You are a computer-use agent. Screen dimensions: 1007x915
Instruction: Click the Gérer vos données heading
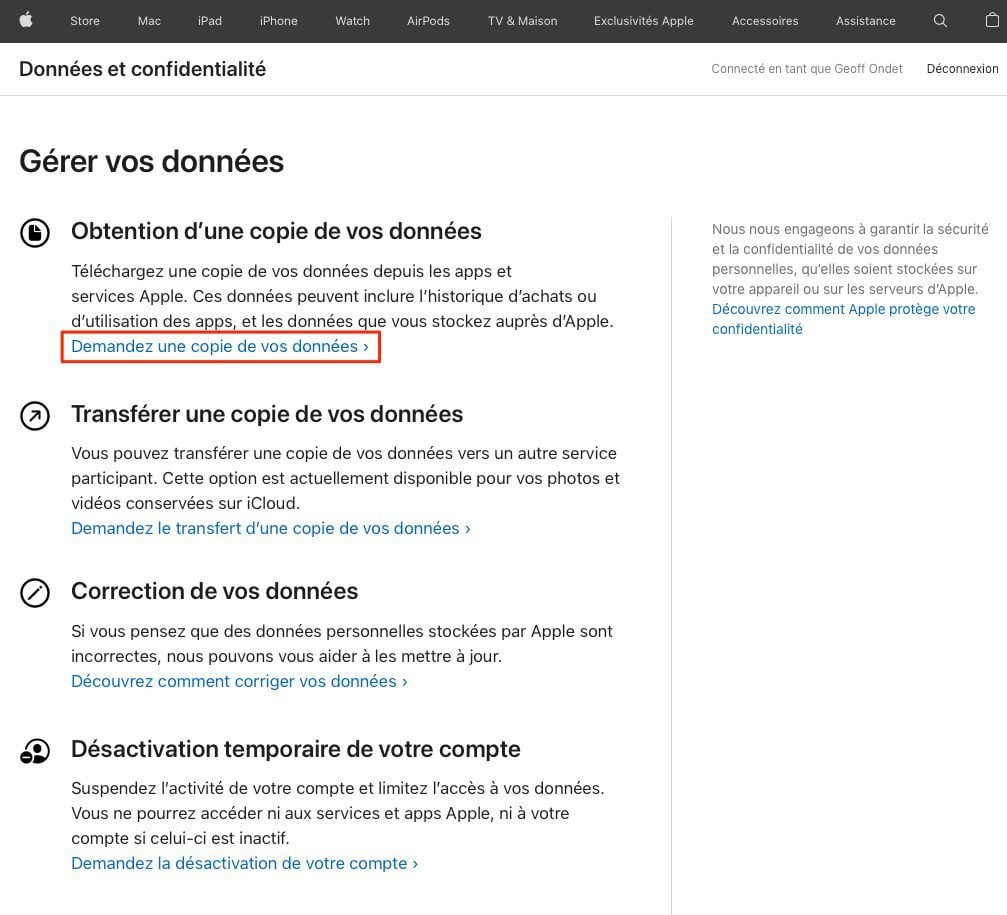[152, 161]
